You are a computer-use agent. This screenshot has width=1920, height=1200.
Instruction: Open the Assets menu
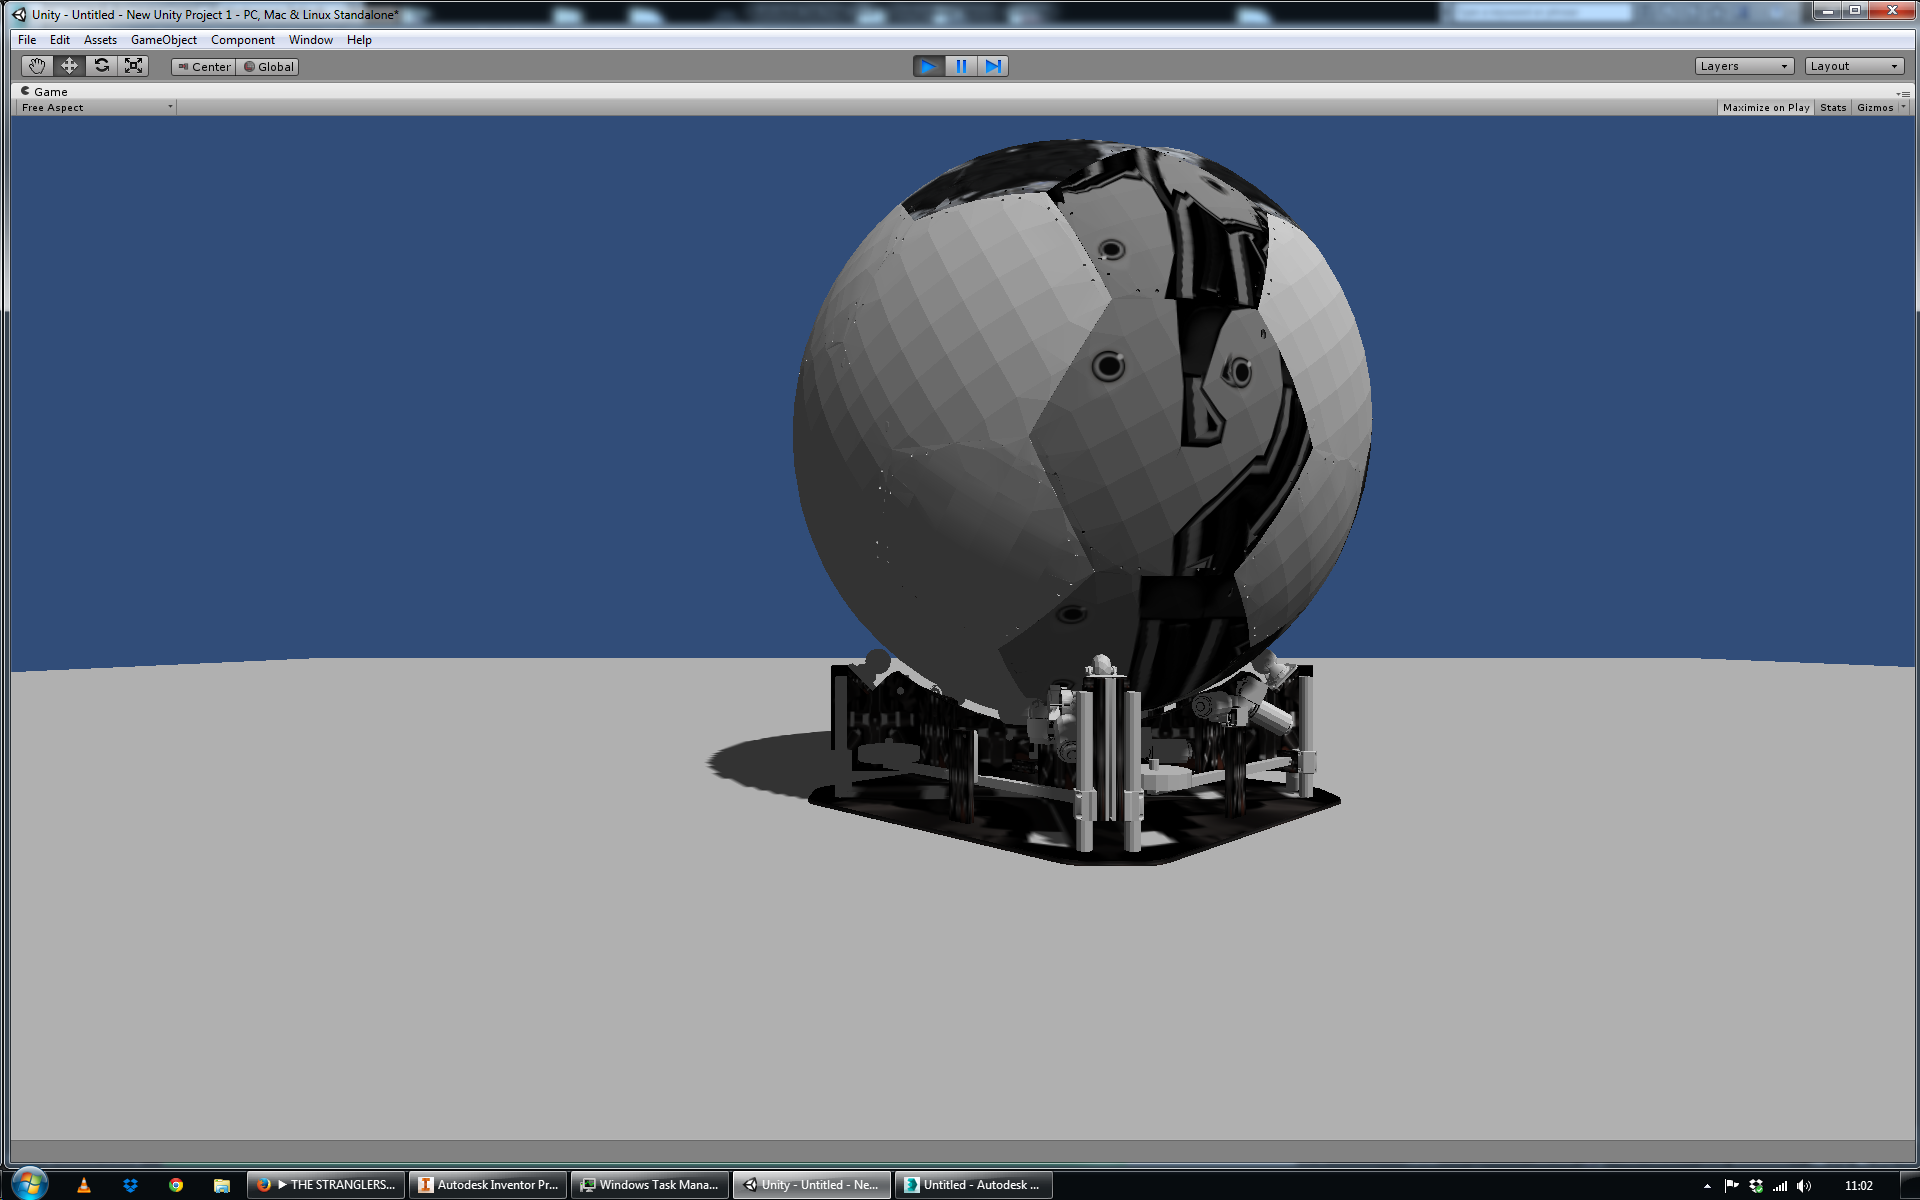(100, 40)
